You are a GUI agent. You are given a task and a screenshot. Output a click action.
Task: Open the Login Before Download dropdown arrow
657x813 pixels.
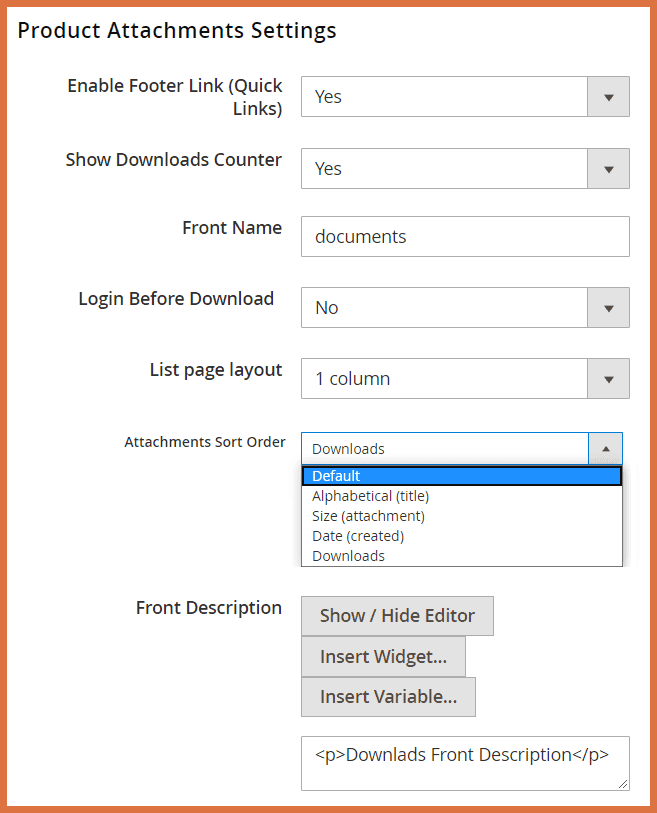(608, 307)
